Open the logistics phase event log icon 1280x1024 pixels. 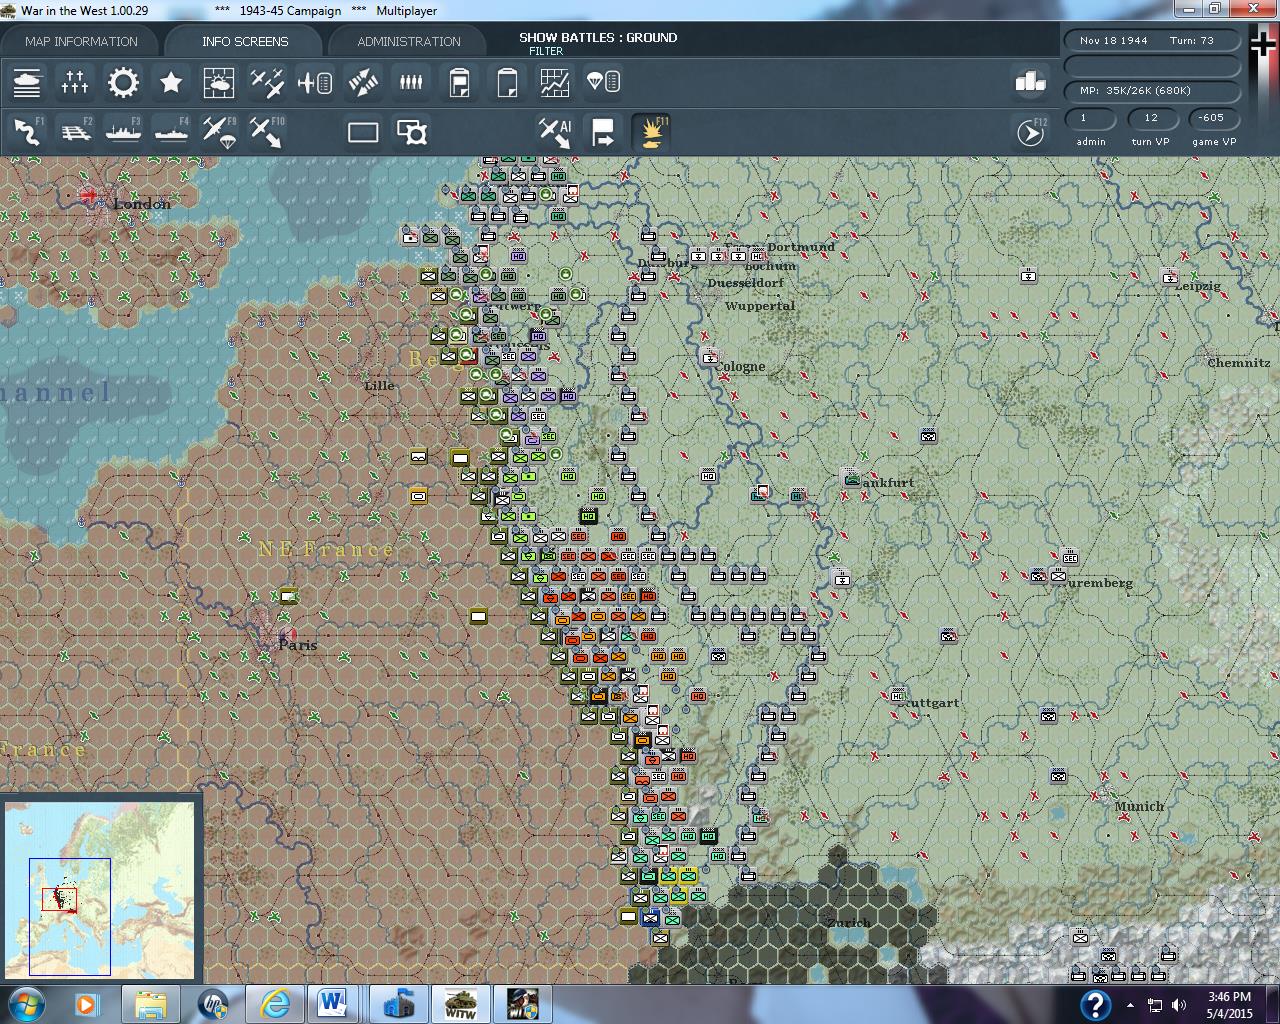pos(459,83)
